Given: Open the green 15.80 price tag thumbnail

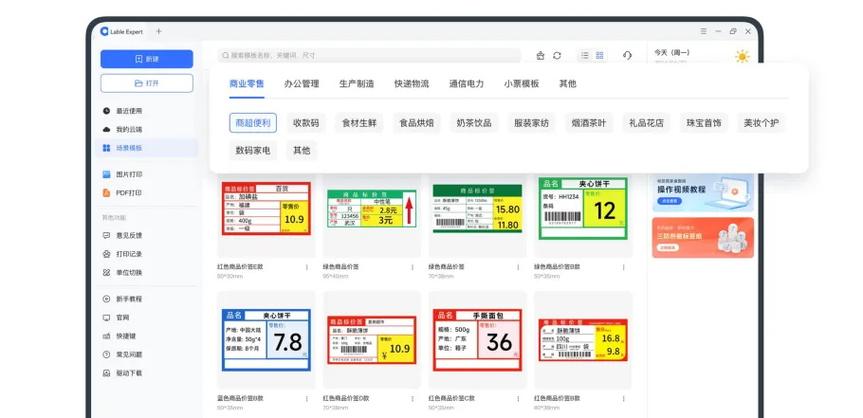Looking at the screenshot, I should point(477,209).
